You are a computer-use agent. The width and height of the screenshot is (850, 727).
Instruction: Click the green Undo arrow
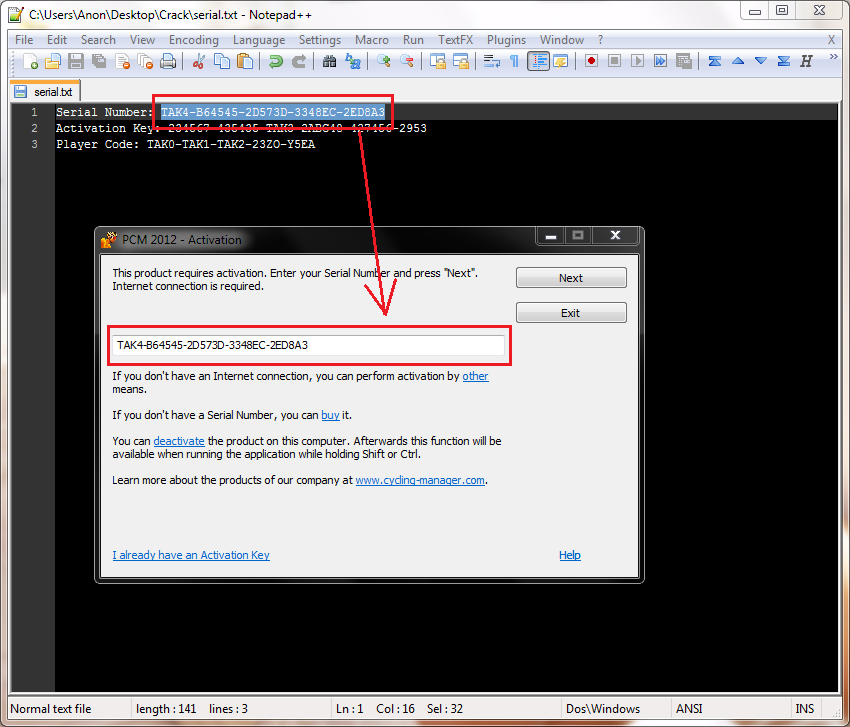pyautogui.click(x=275, y=61)
